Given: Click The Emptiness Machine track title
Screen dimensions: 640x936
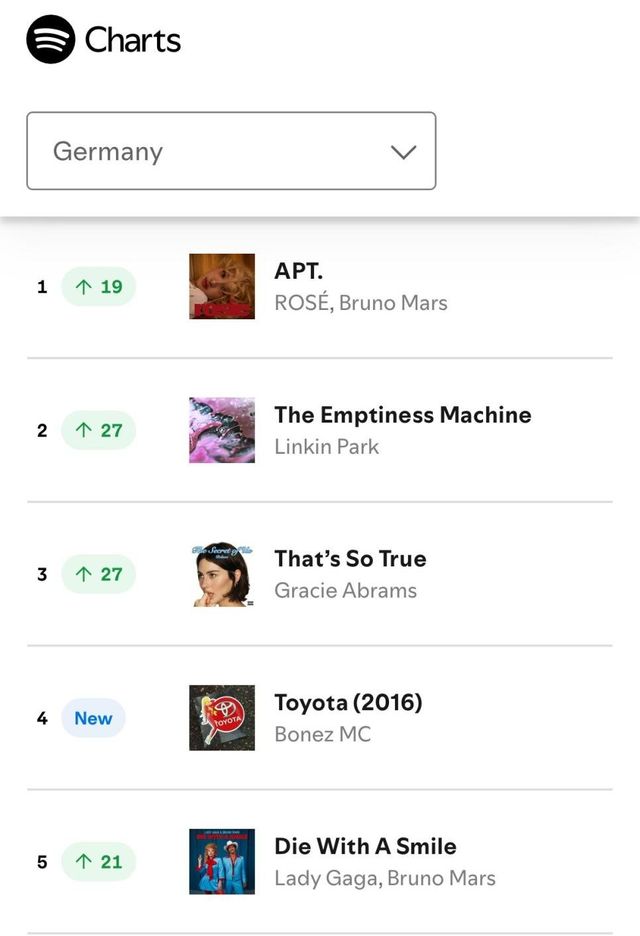Looking at the screenshot, I should coord(403,415).
